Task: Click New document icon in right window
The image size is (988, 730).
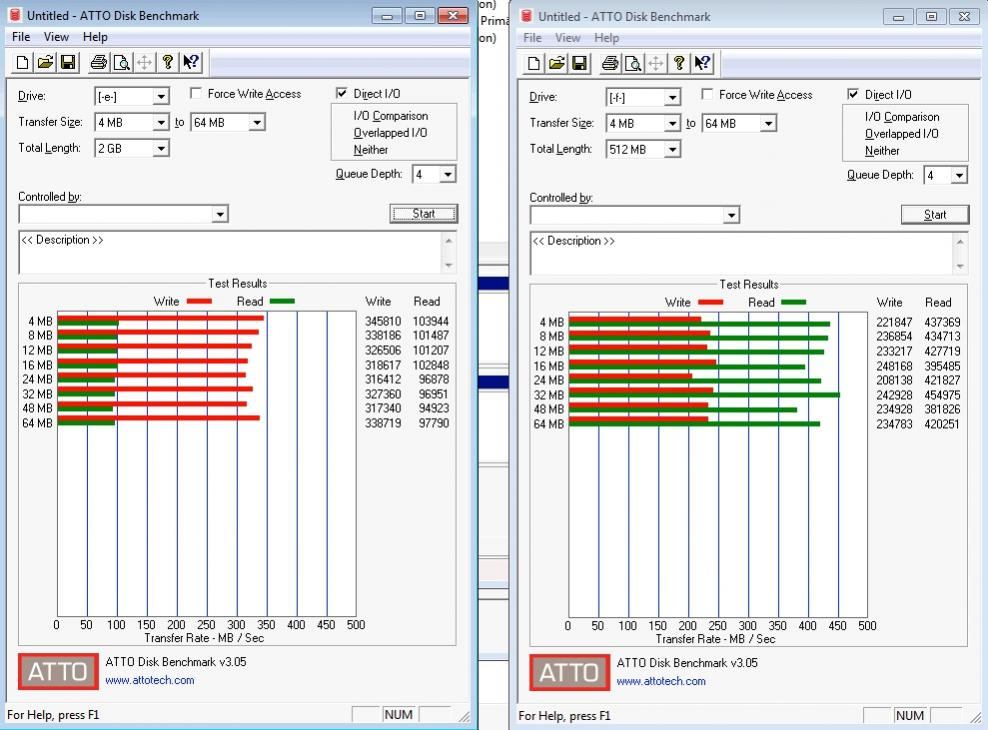Action: (x=534, y=63)
